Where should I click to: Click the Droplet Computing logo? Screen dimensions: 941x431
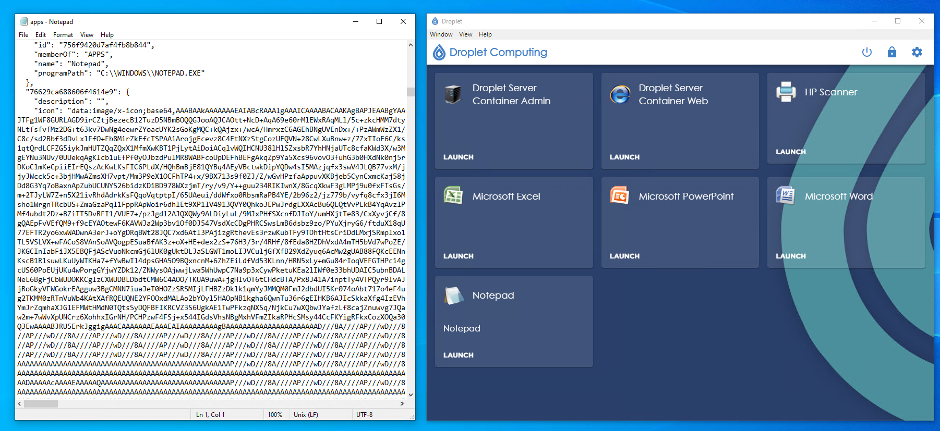tap(490, 52)
